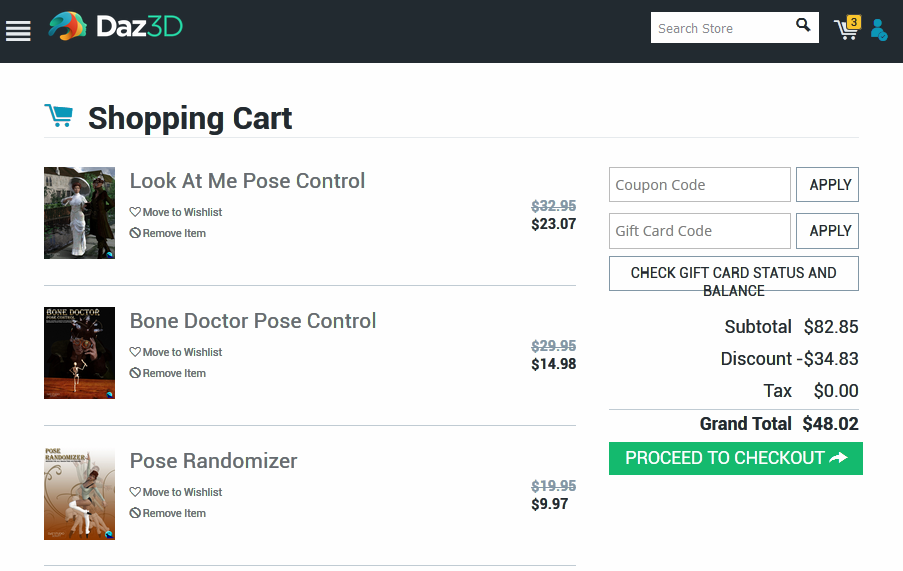Focus the Gift Card Code field

699,231
